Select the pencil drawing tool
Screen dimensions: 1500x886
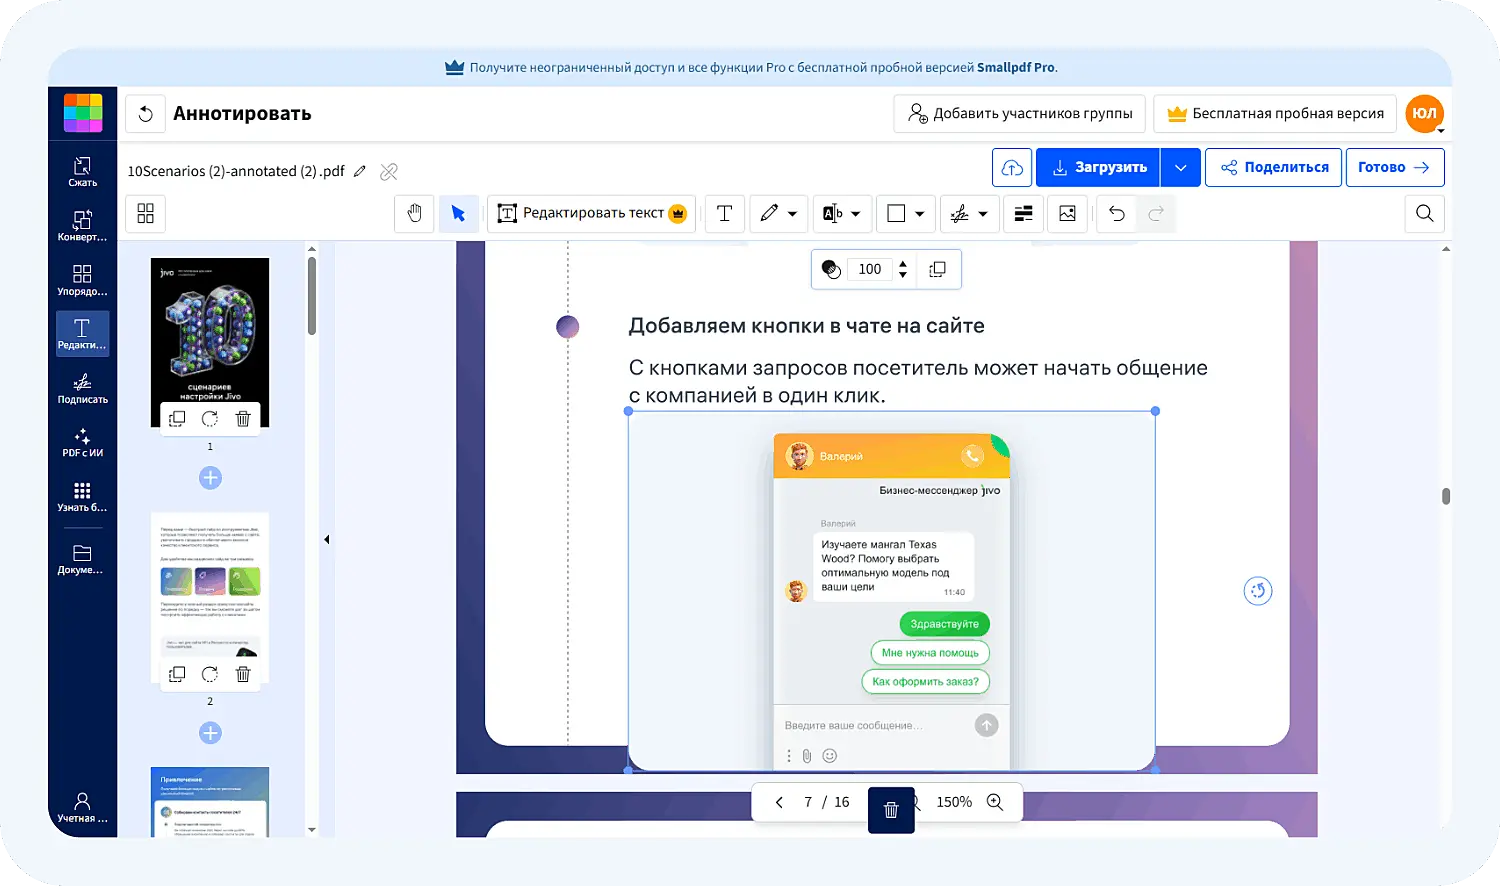[x=769, y=213]
